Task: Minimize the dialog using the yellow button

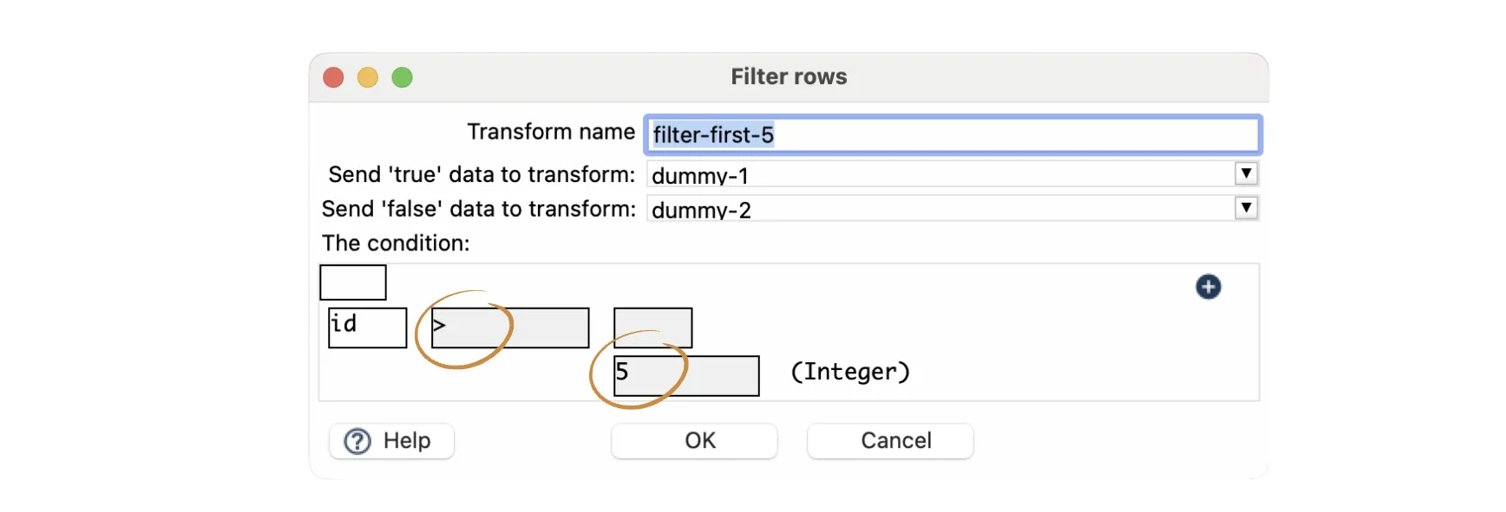Action: point(368,78)
